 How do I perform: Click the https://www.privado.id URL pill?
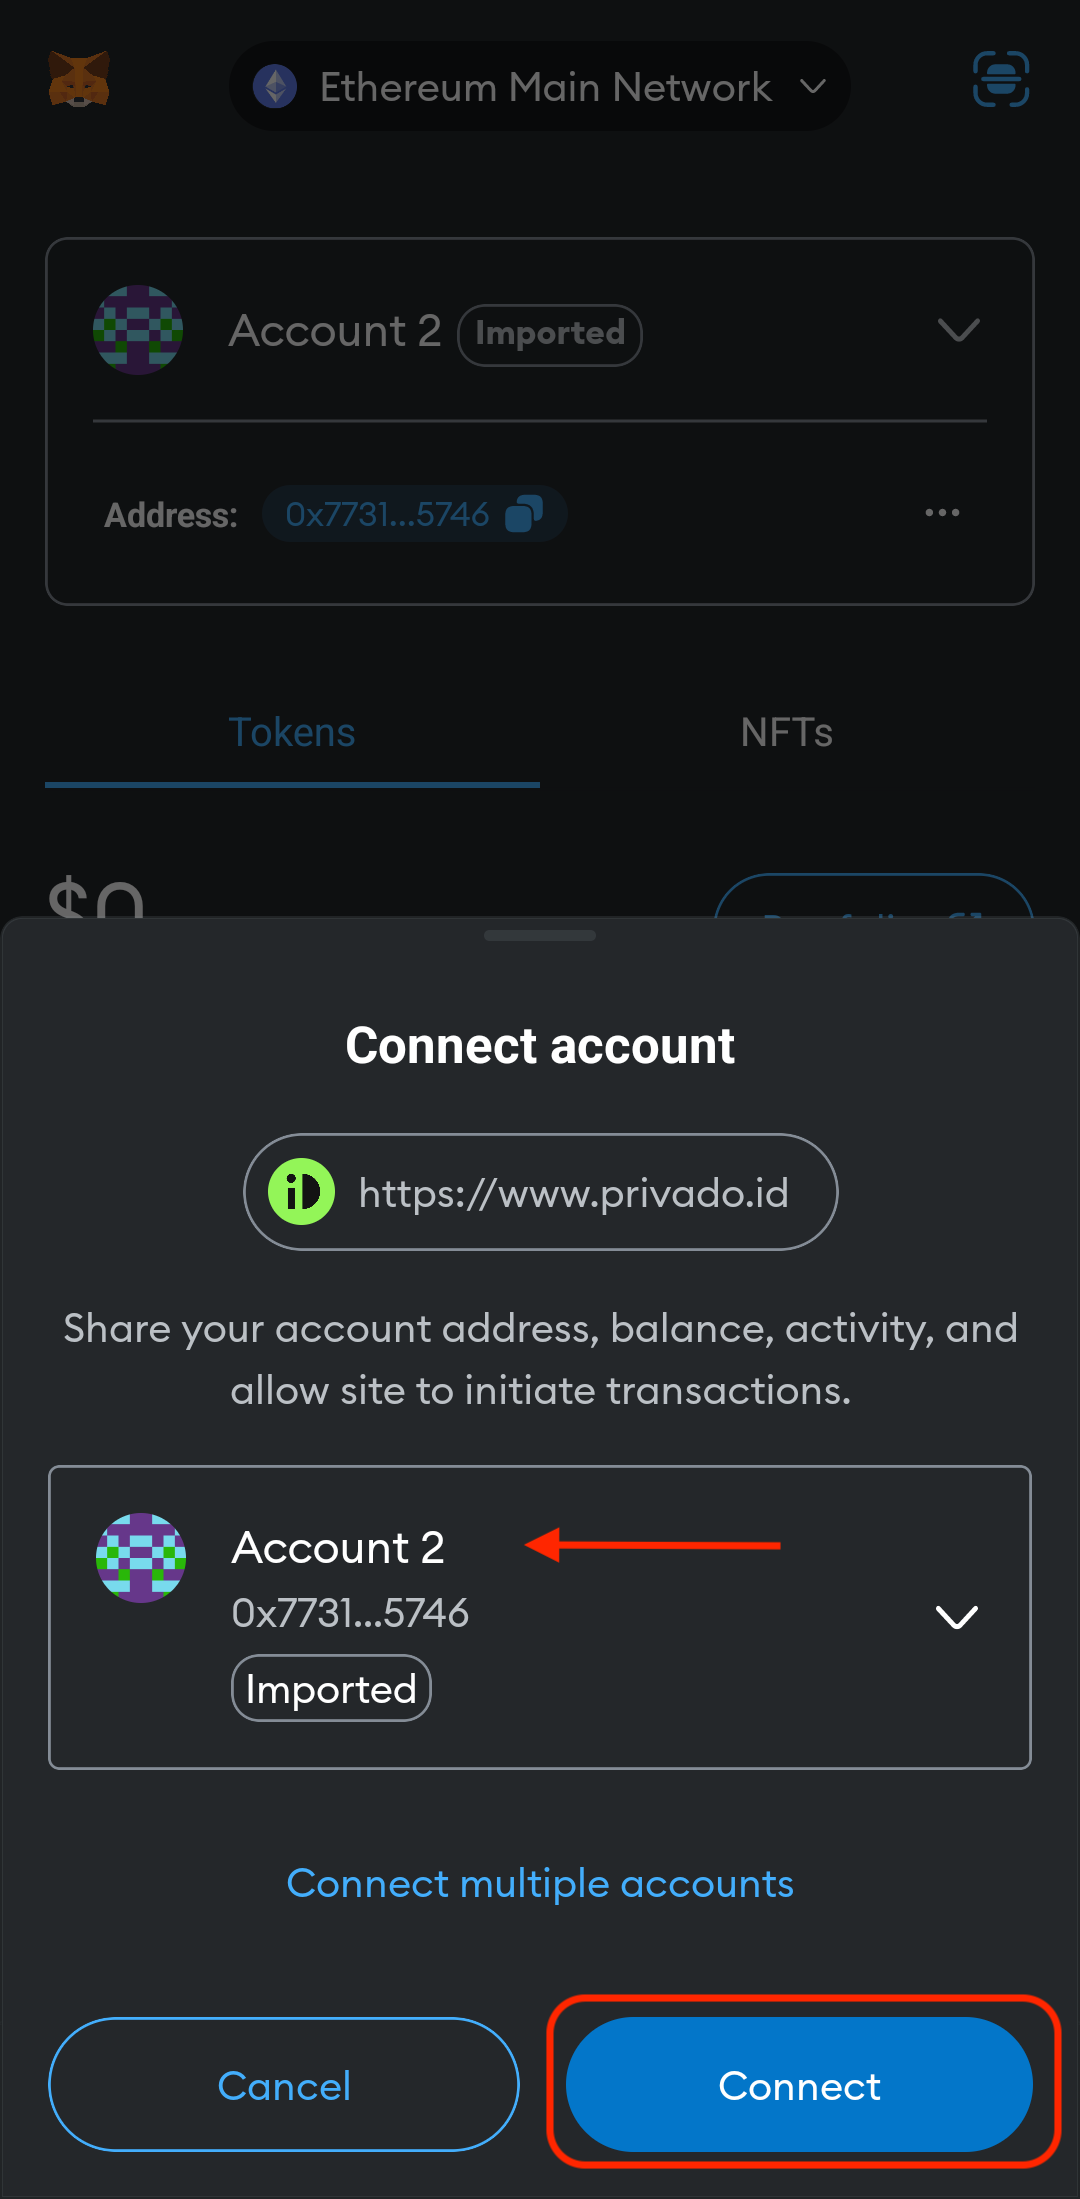[541, 1192]
